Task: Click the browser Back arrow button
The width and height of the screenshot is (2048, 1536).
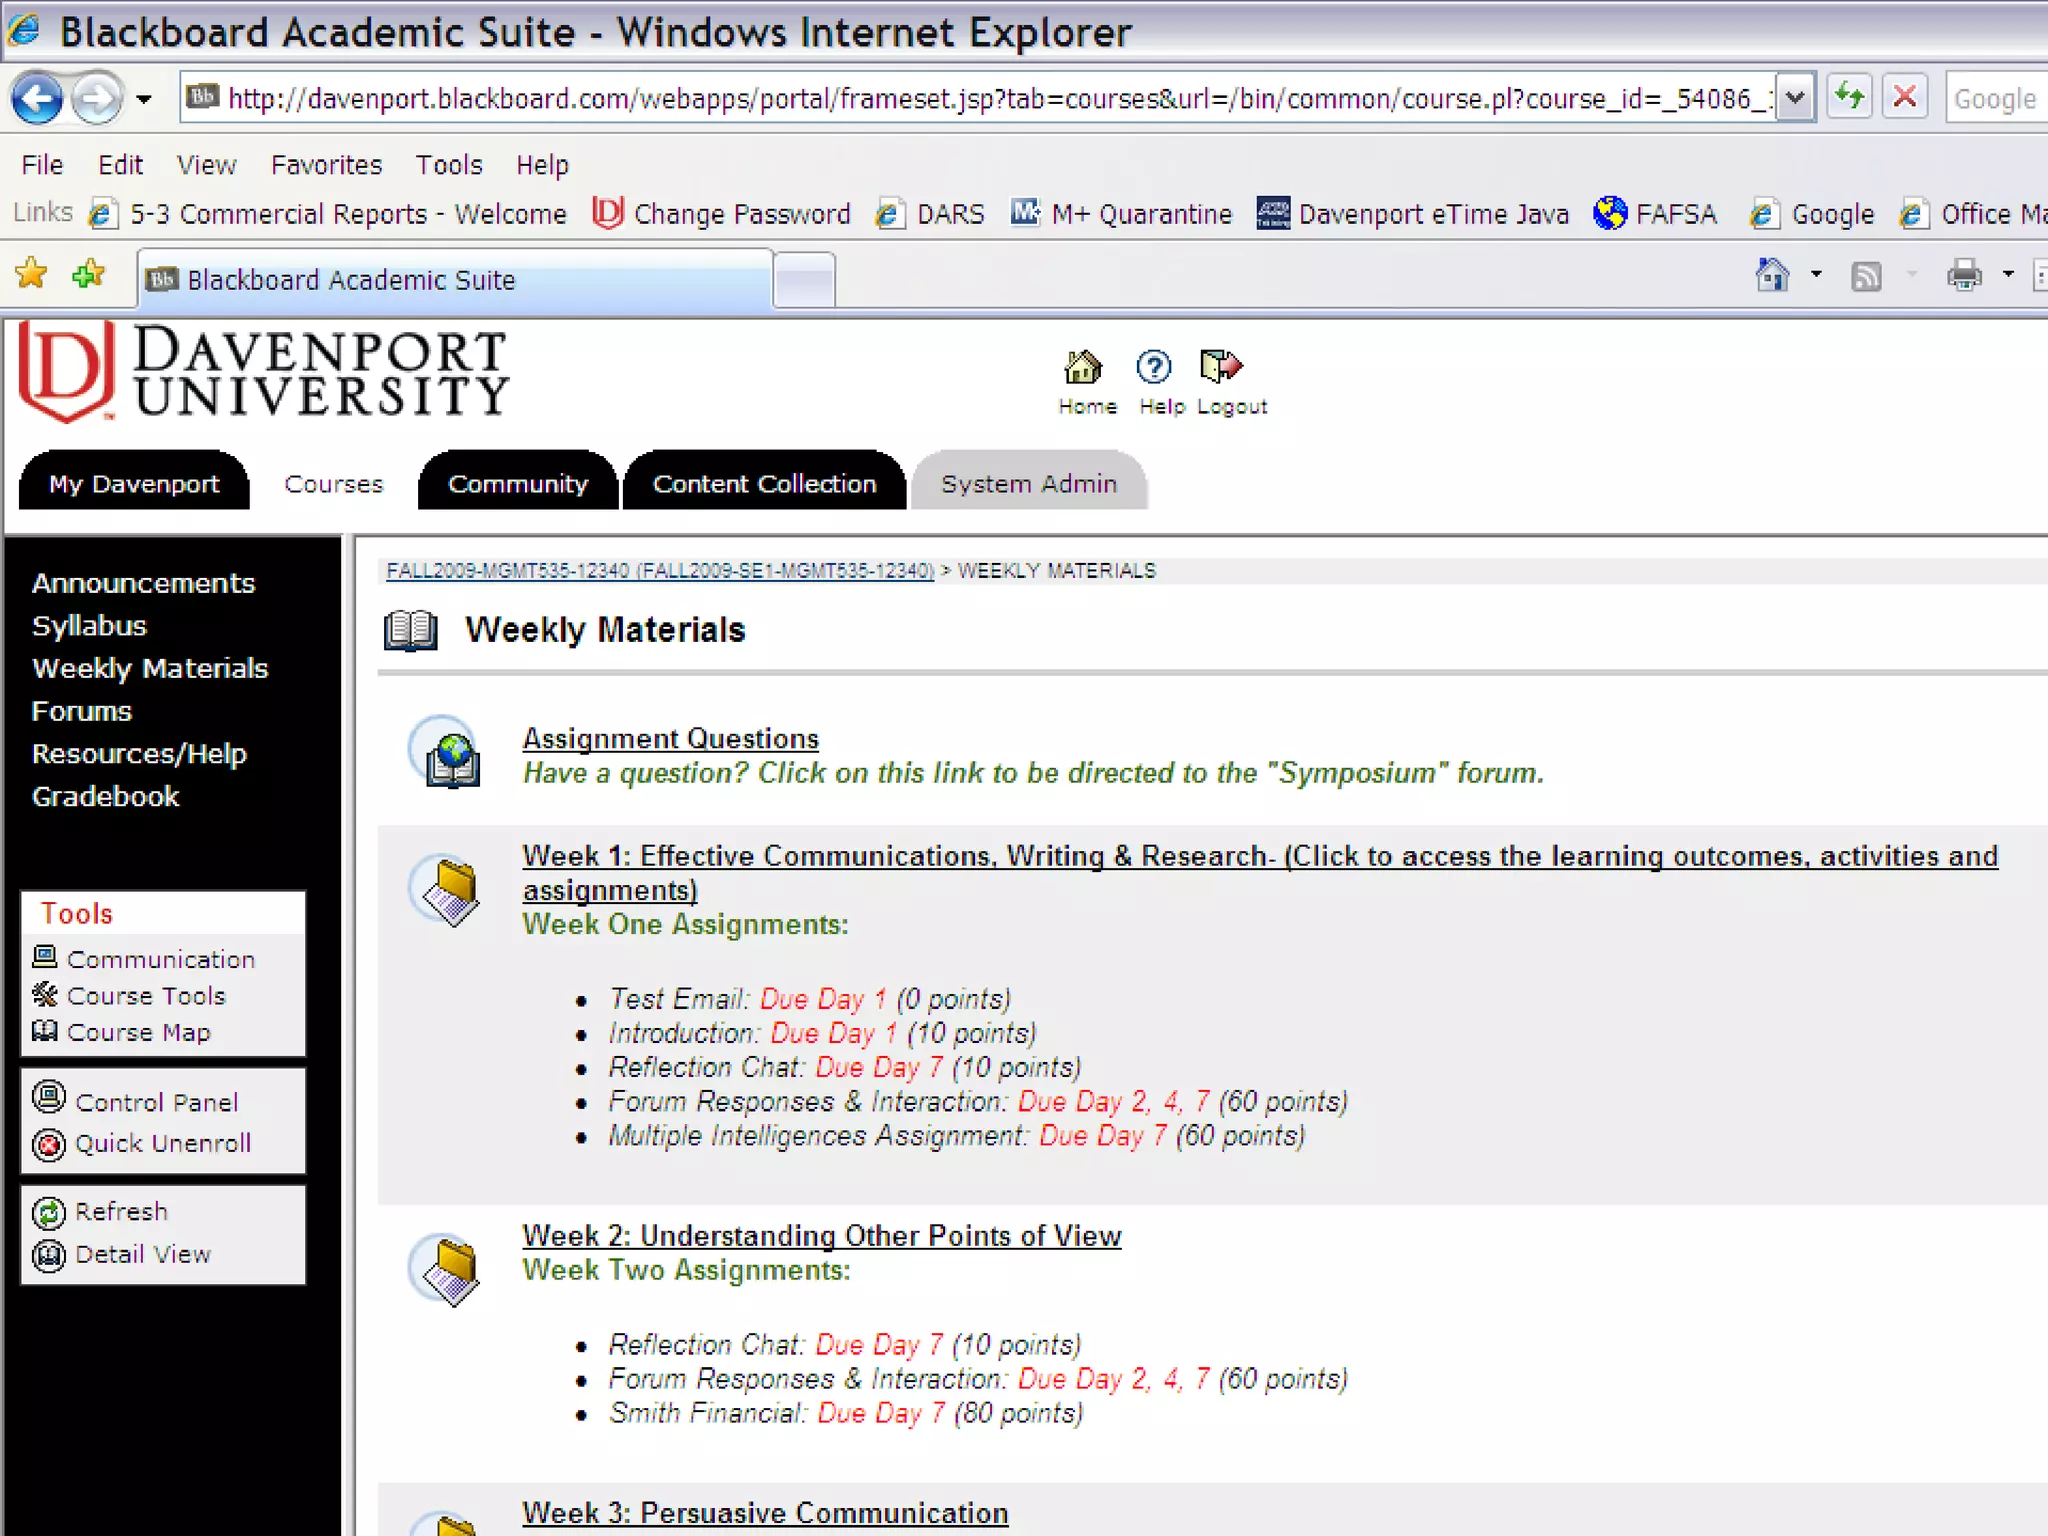Action: [38, 99]
